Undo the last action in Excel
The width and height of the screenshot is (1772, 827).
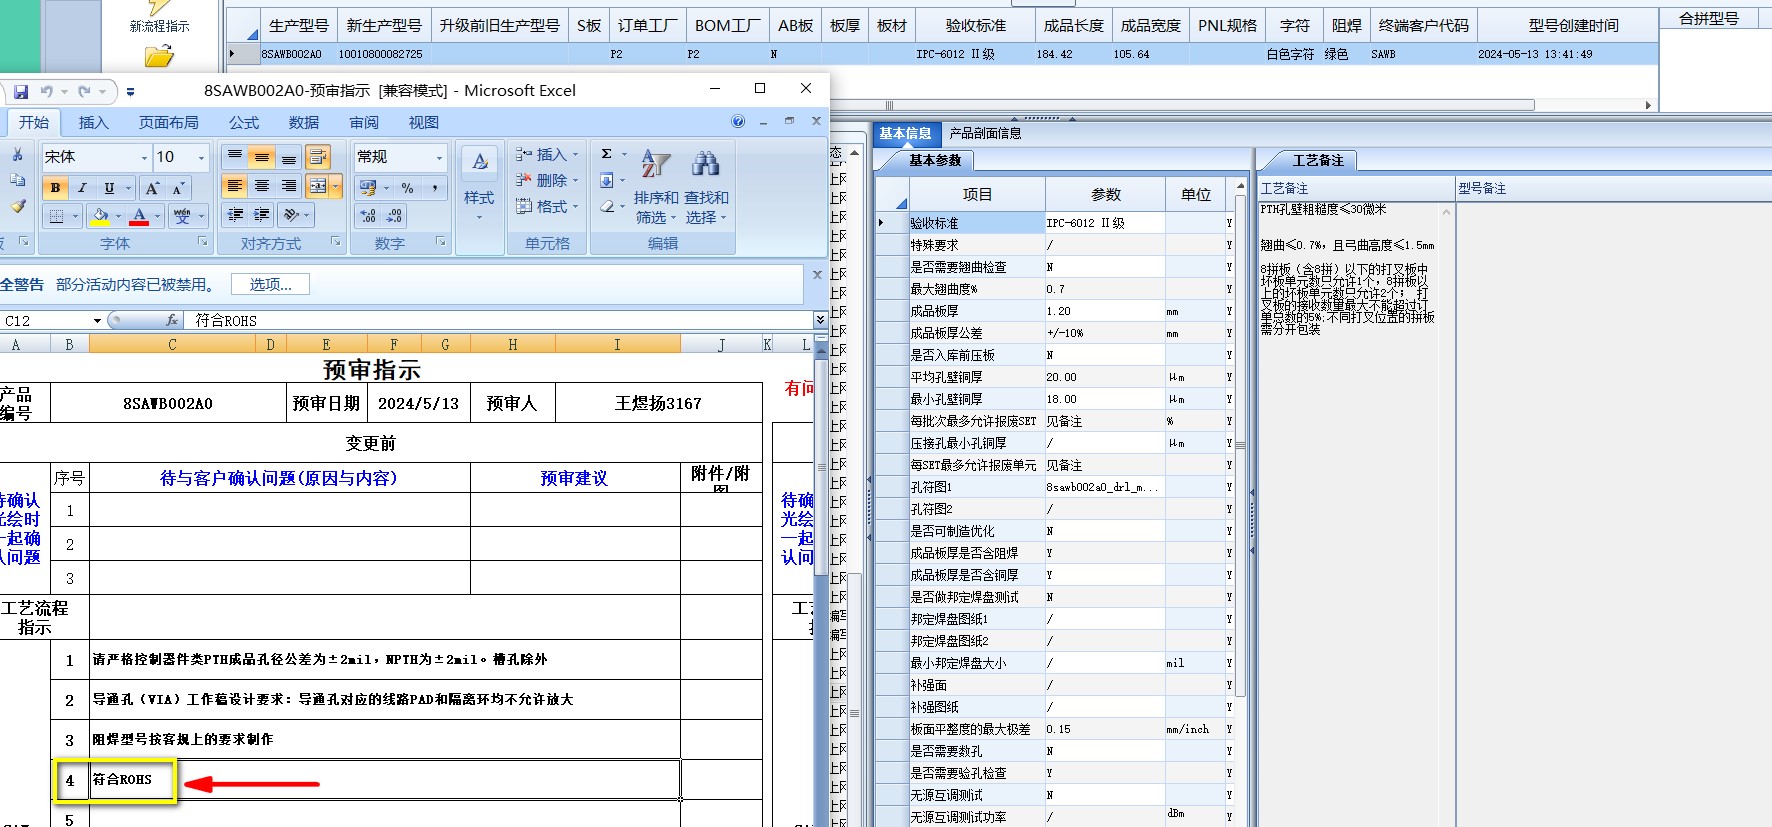[x=47, y=91]
